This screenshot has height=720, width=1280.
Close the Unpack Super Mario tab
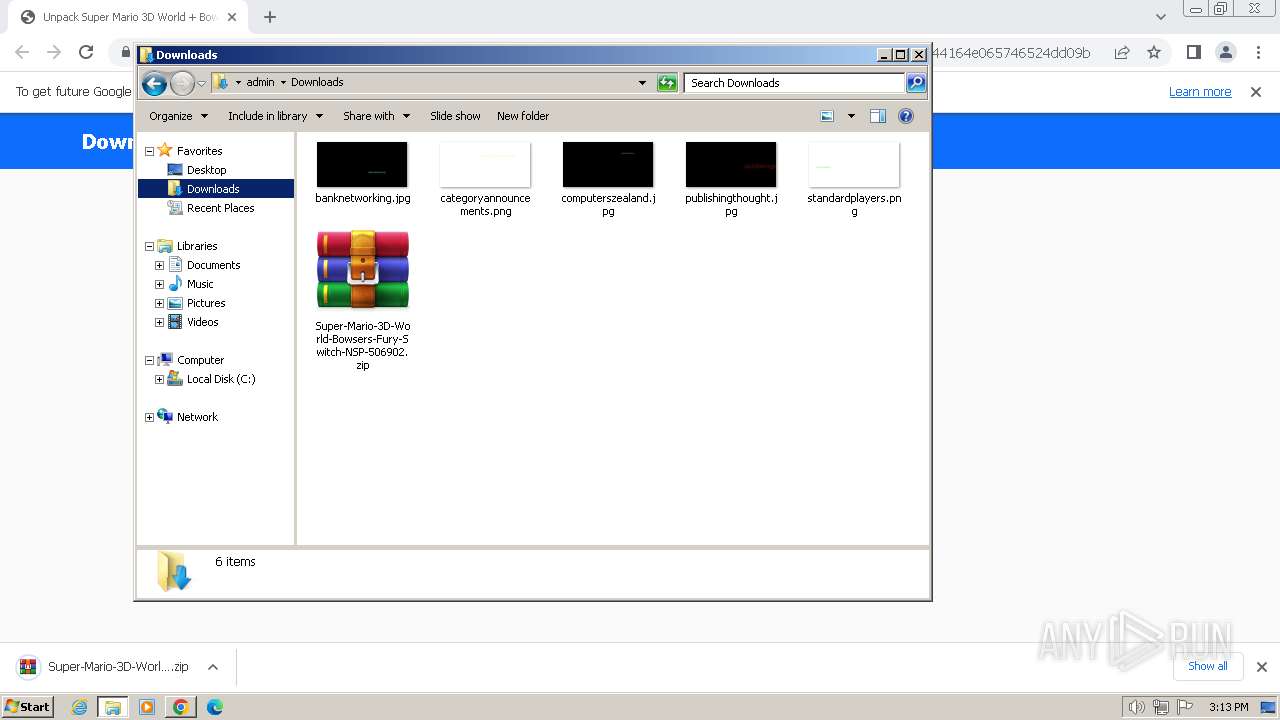[x=231, y=17]
